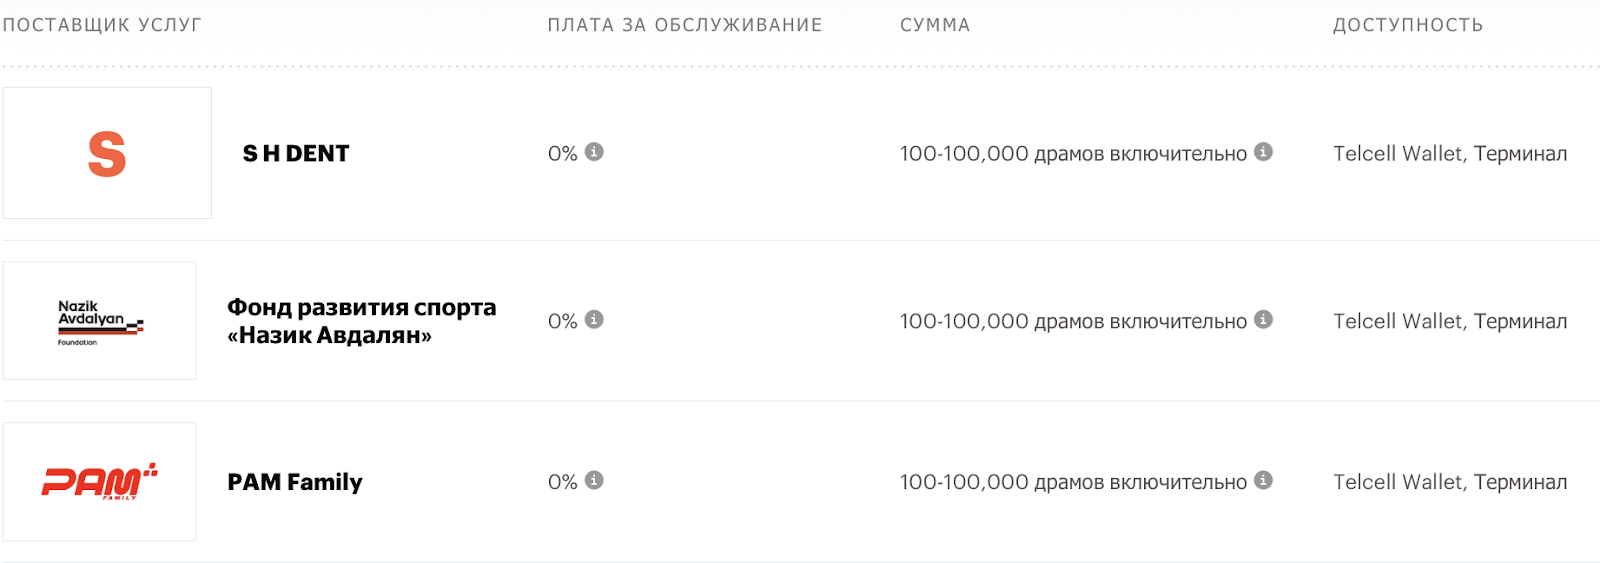Open the Nazik Avdalyan Foundation logo
Screen dimensions: 1600x563
click(x=99, y=321)
